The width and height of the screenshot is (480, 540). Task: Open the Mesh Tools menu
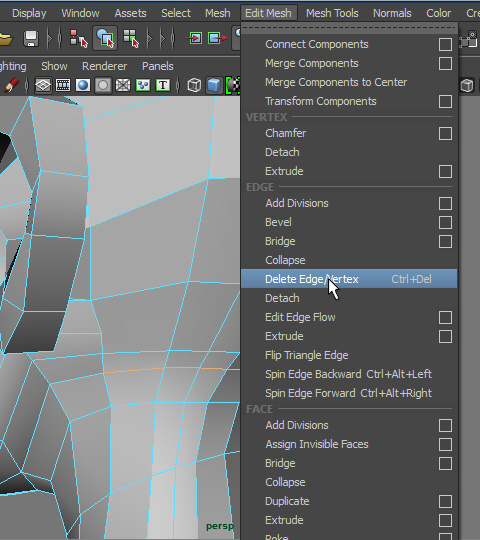point(332,13)
